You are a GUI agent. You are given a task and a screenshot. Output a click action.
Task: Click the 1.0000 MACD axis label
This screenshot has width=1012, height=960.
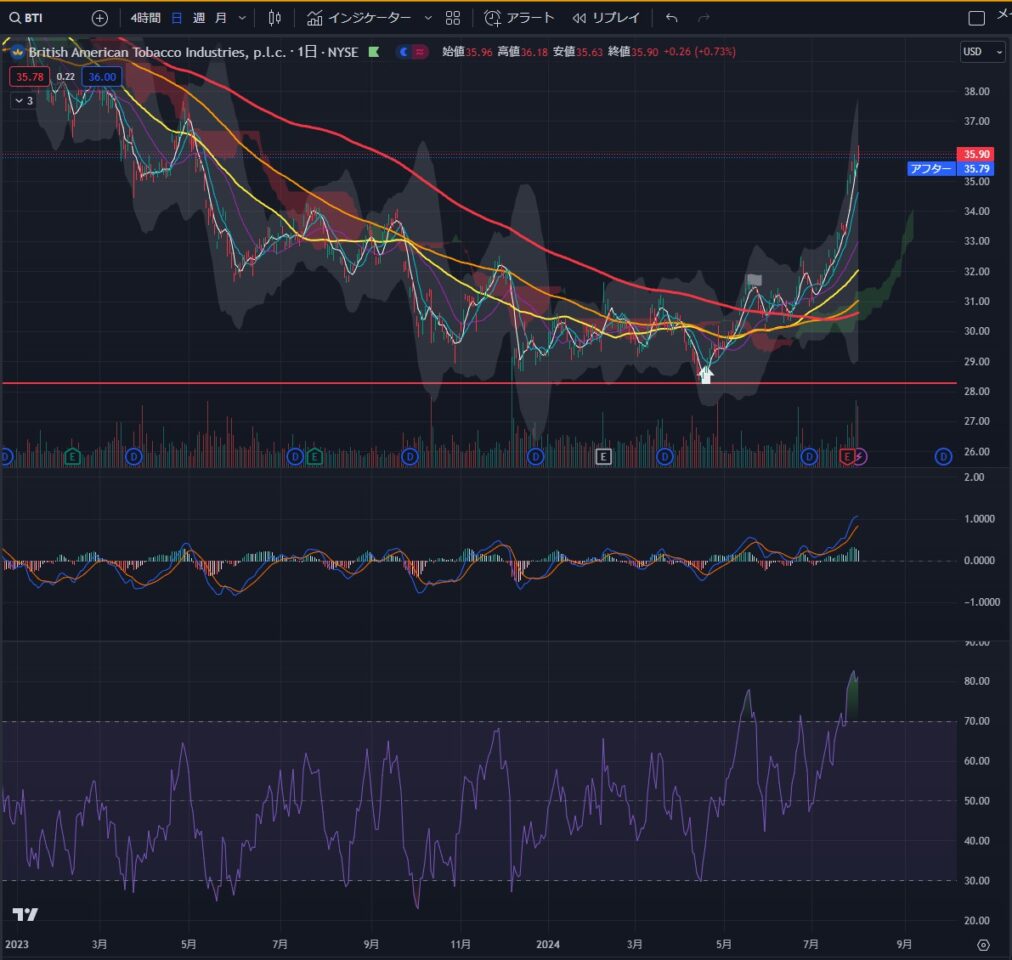pyautogui.click(x=979, y=519)
